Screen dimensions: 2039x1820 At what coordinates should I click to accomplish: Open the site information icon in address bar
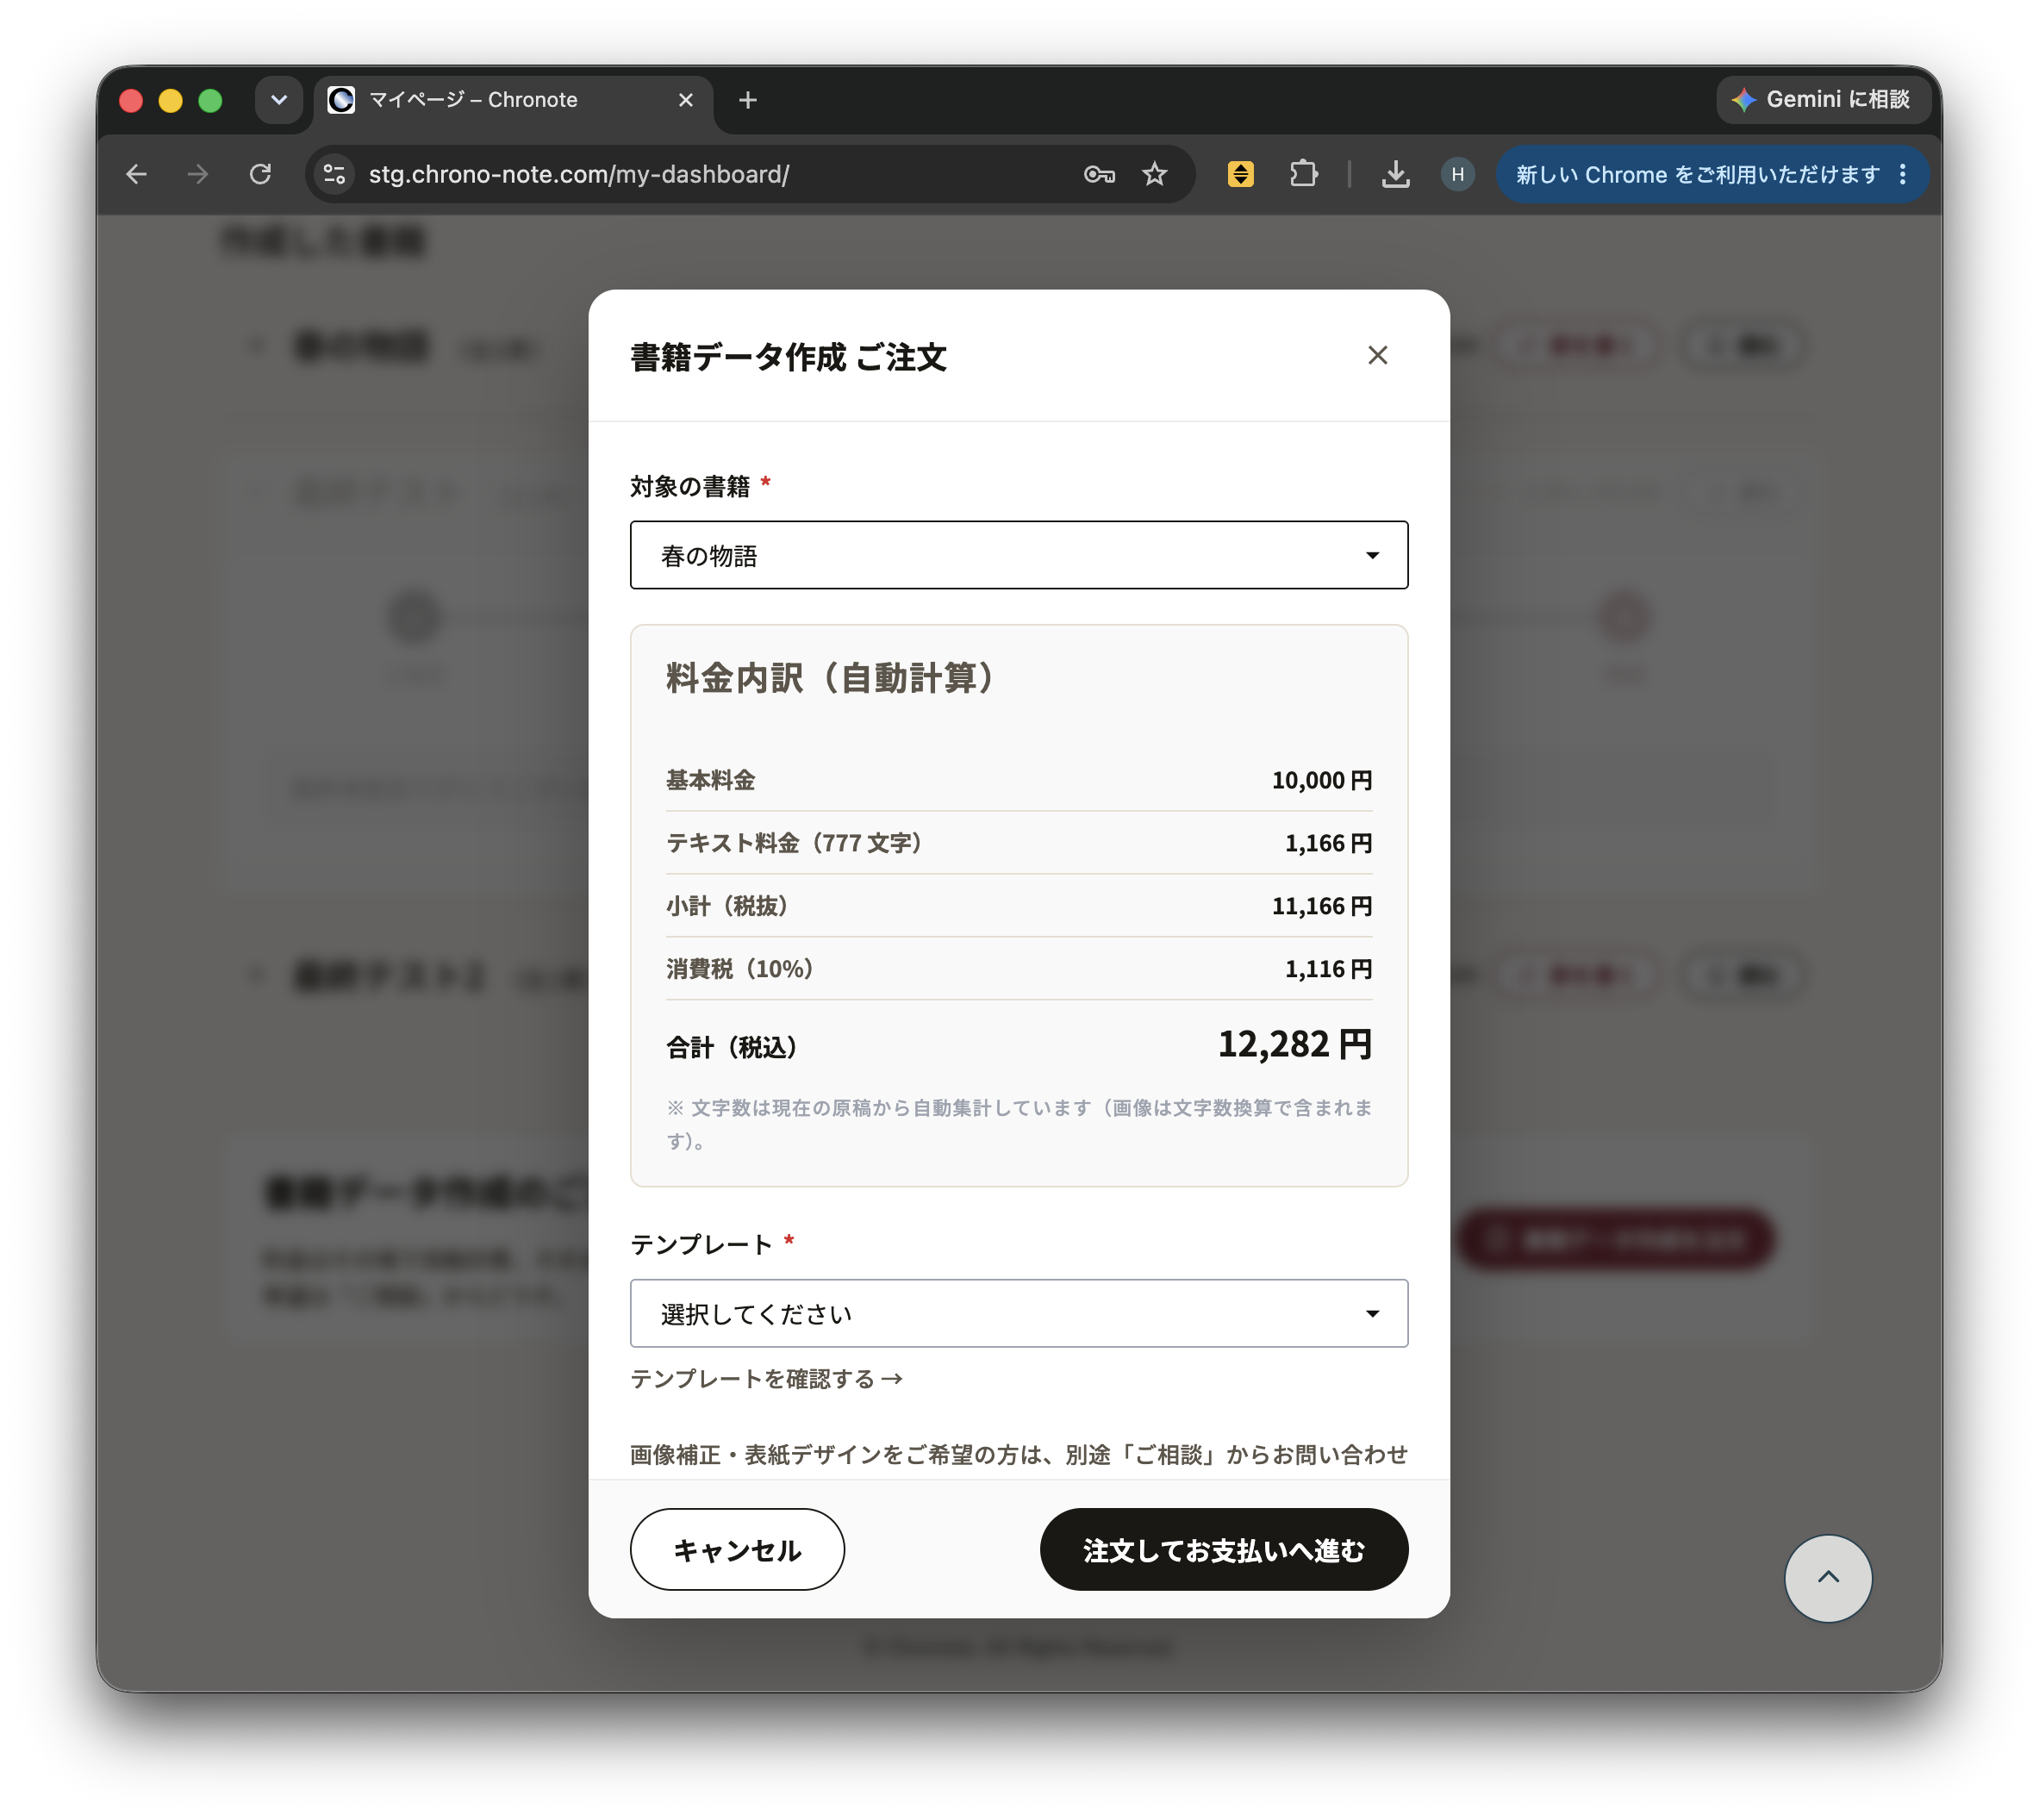(334, 174)
